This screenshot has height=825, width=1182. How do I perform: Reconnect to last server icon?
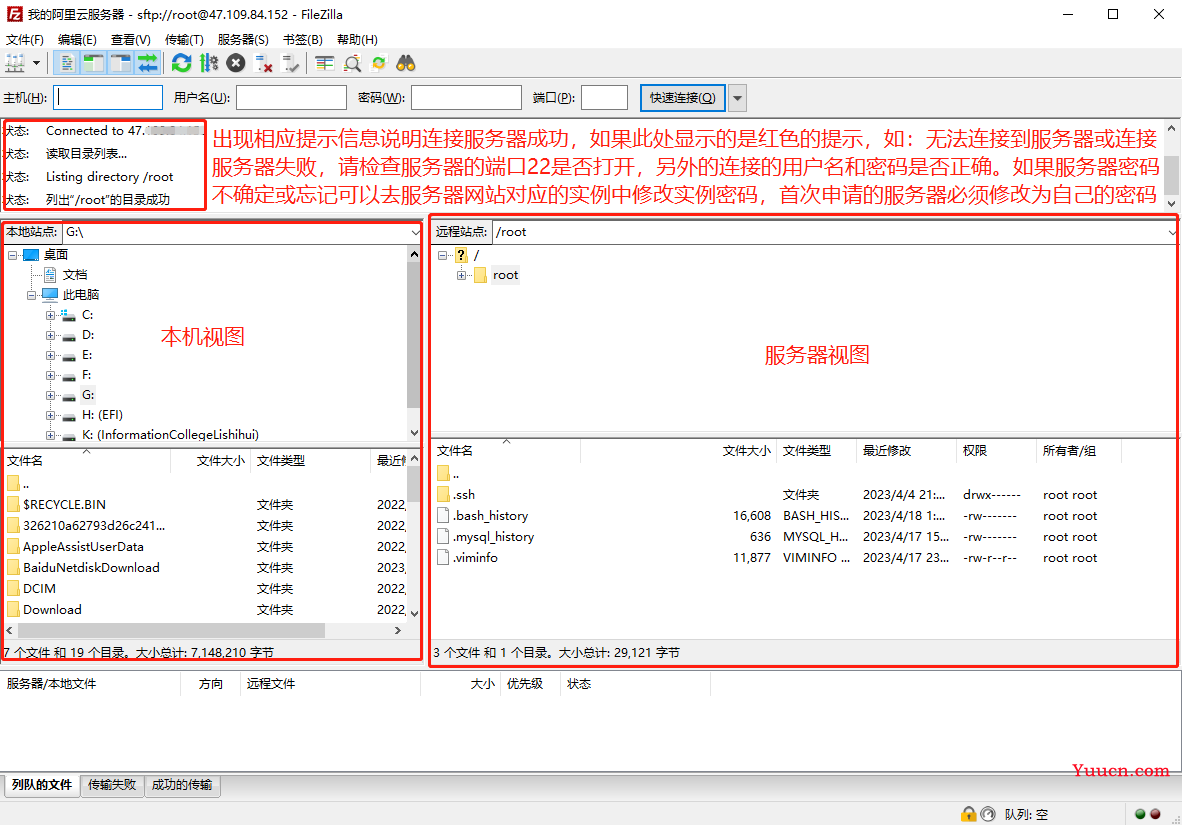pos(290,63)
